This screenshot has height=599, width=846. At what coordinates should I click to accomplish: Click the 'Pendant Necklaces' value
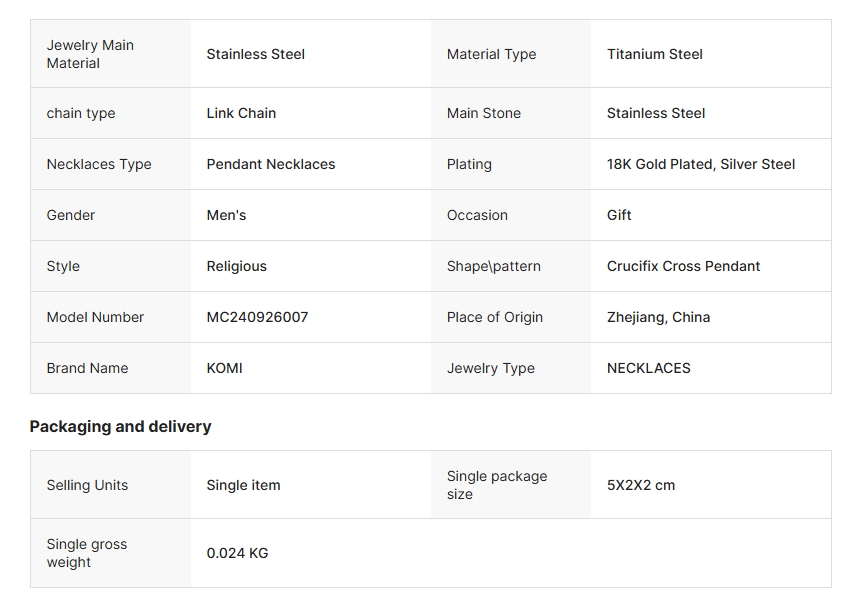coord(271,164)
